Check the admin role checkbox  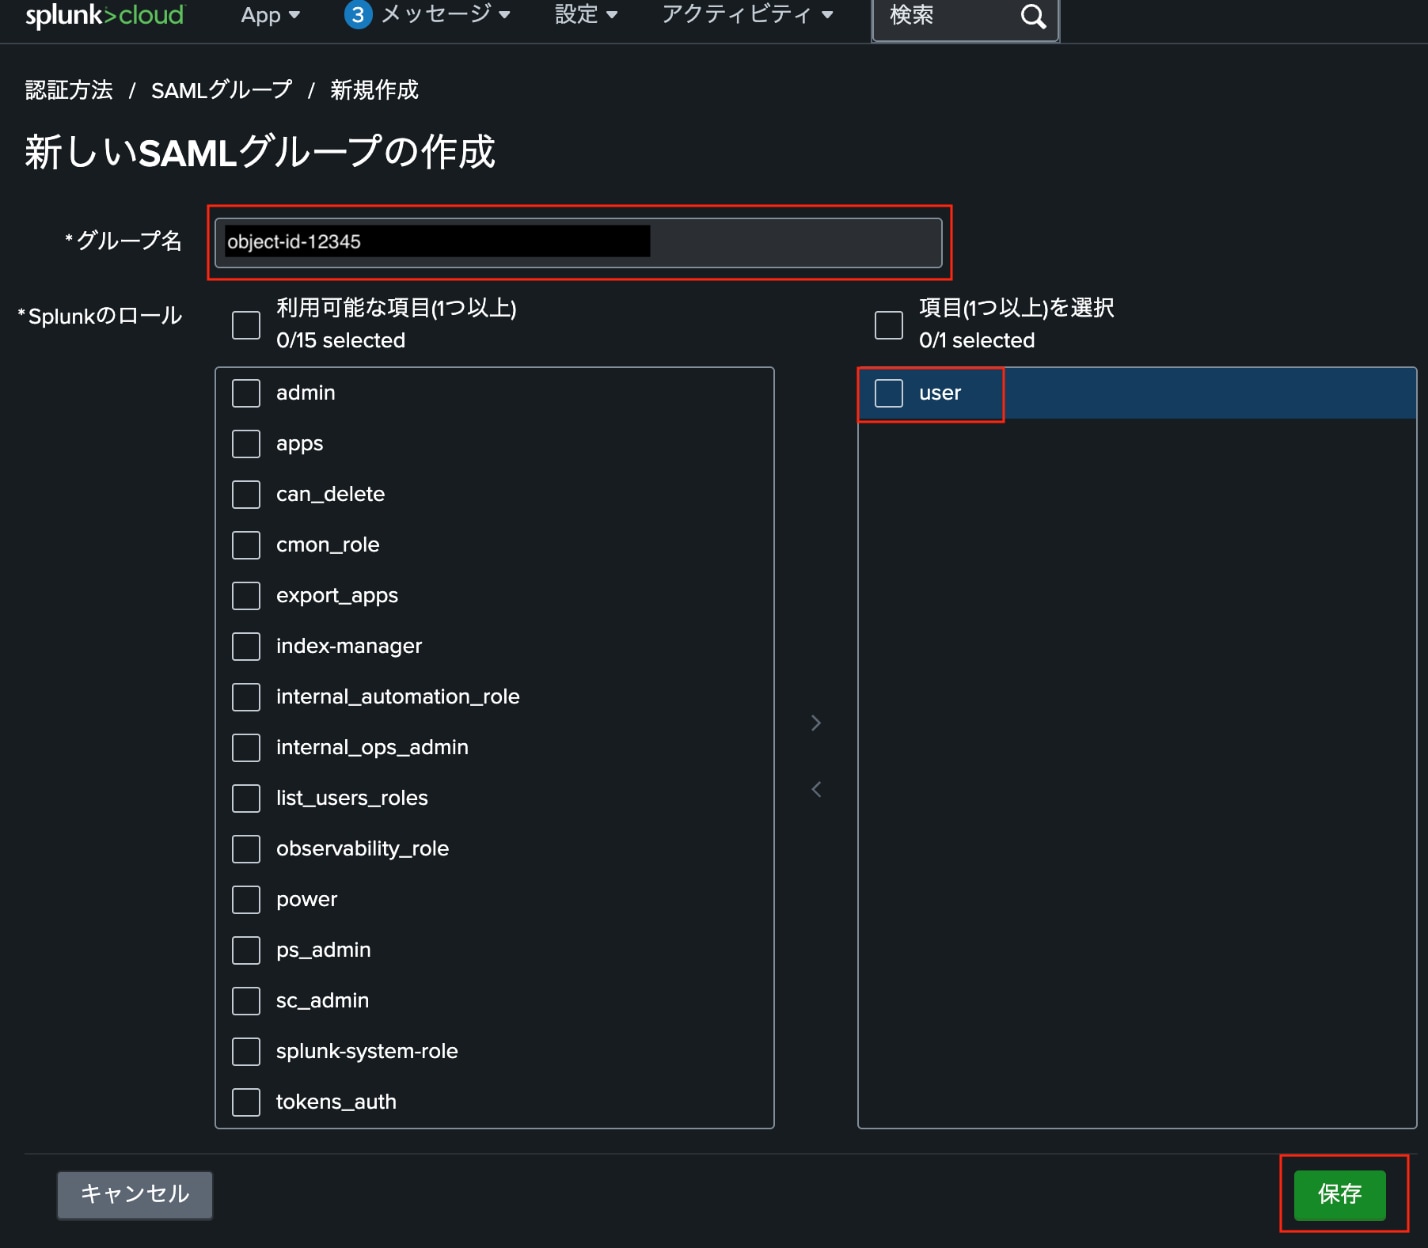coord(246,393)
